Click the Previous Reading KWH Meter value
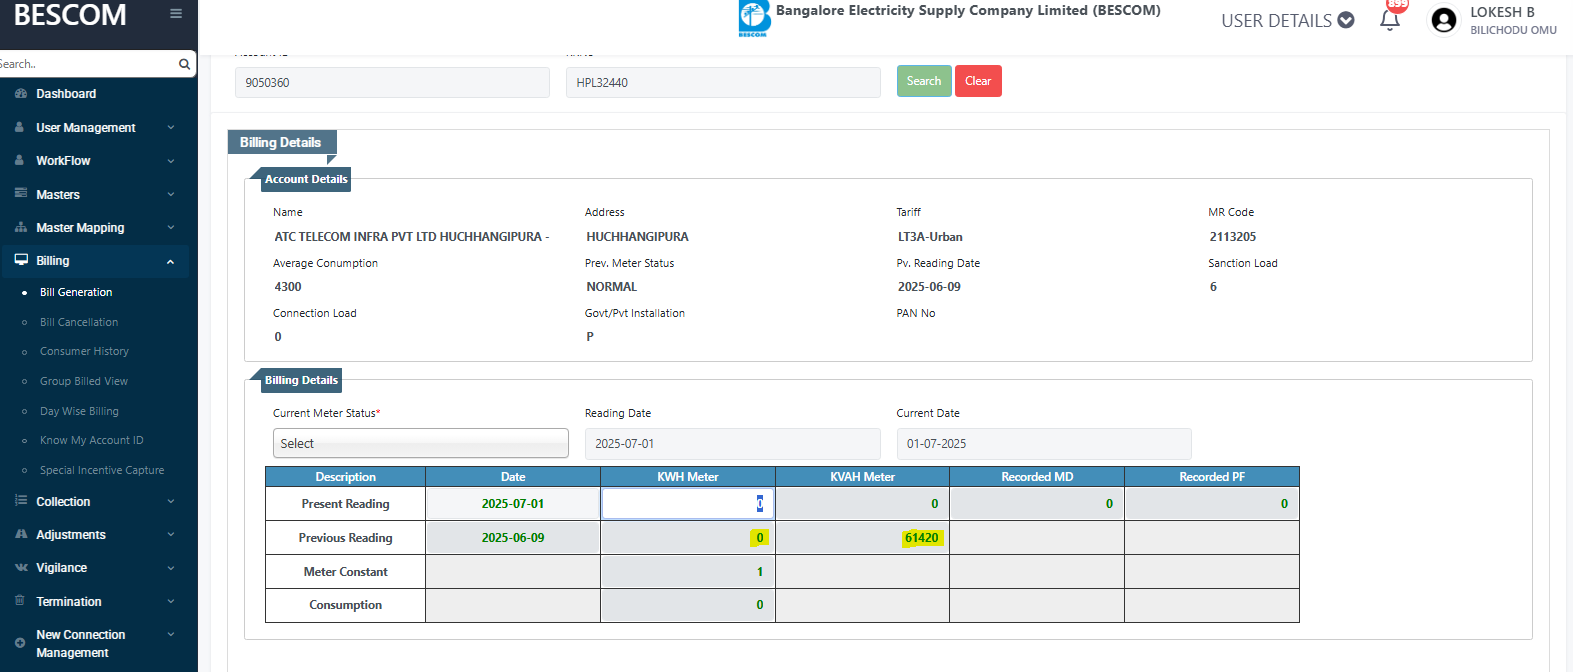This screenshot has width=1573, height=672. point(760,538)
